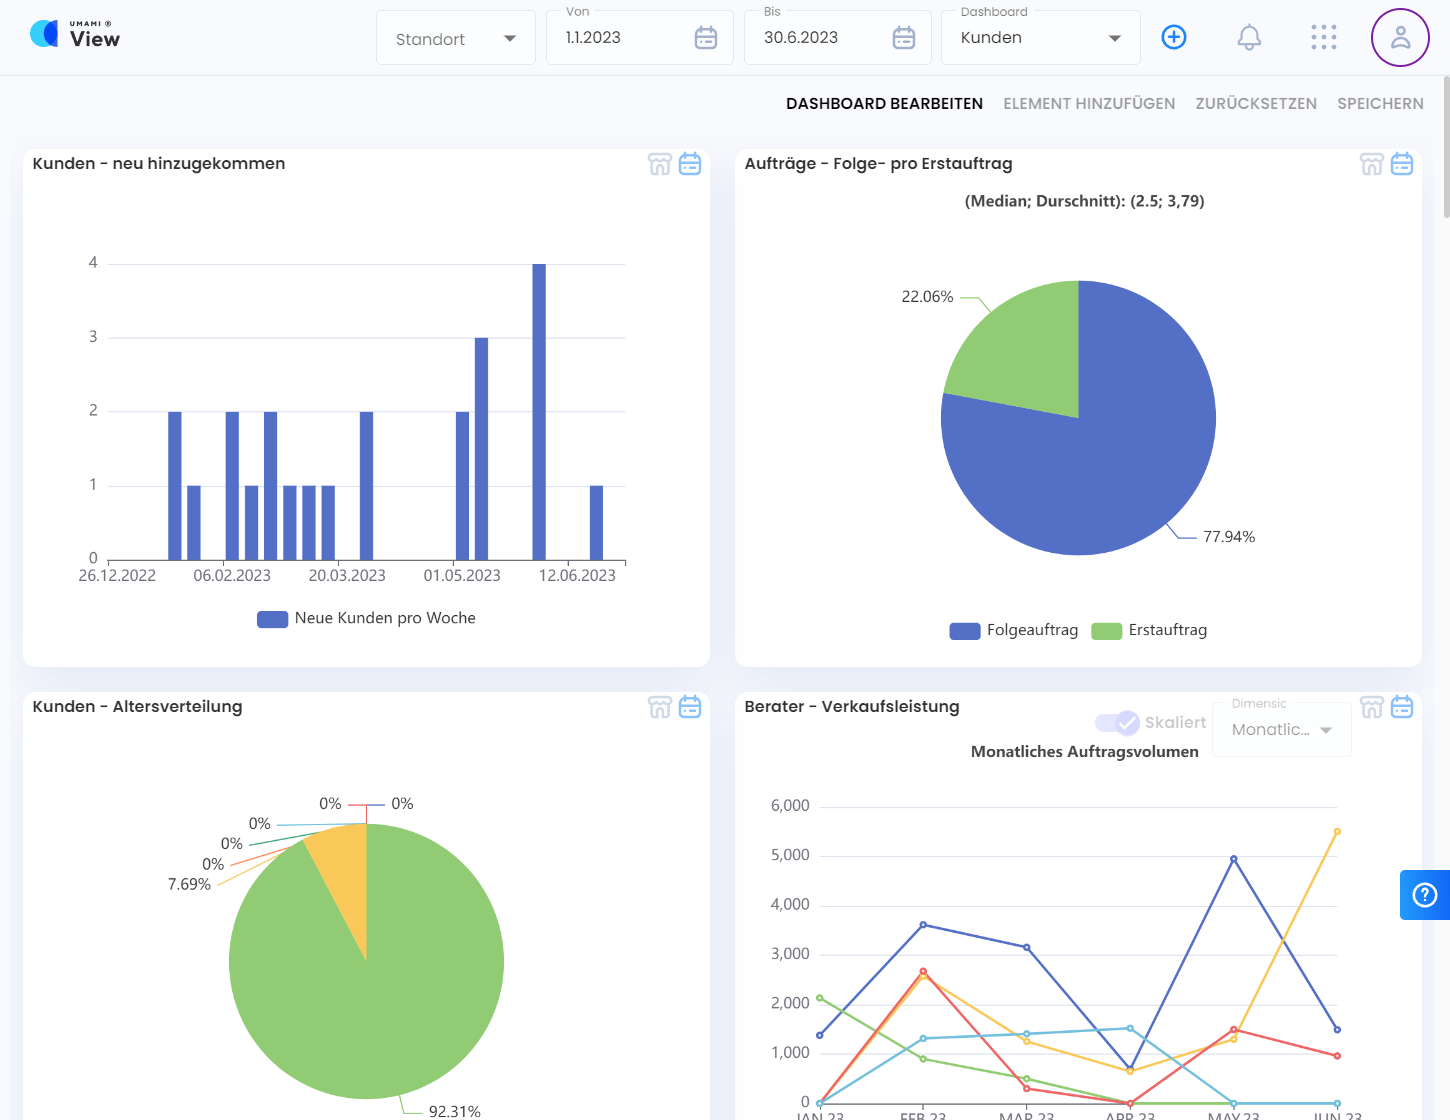
Task: Click the calendar icon in the Von field
Action: (706, 38)
